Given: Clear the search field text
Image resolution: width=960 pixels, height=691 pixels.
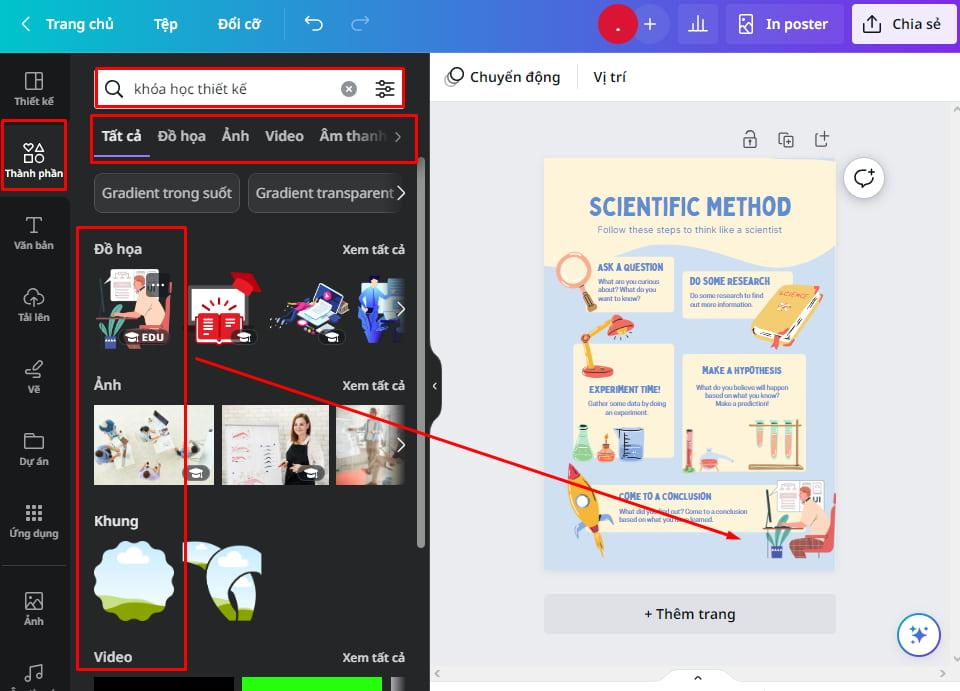Looking at the screenshot, I should (x=348, y=89).
